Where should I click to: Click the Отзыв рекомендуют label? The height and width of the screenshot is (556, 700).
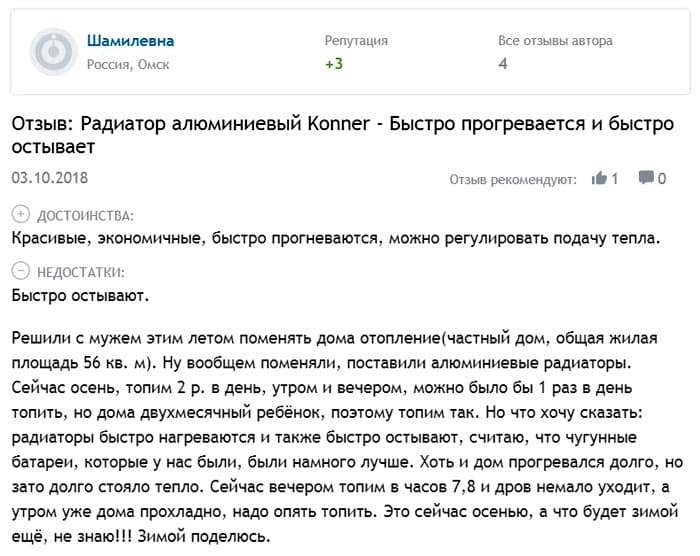pos(513,179)
